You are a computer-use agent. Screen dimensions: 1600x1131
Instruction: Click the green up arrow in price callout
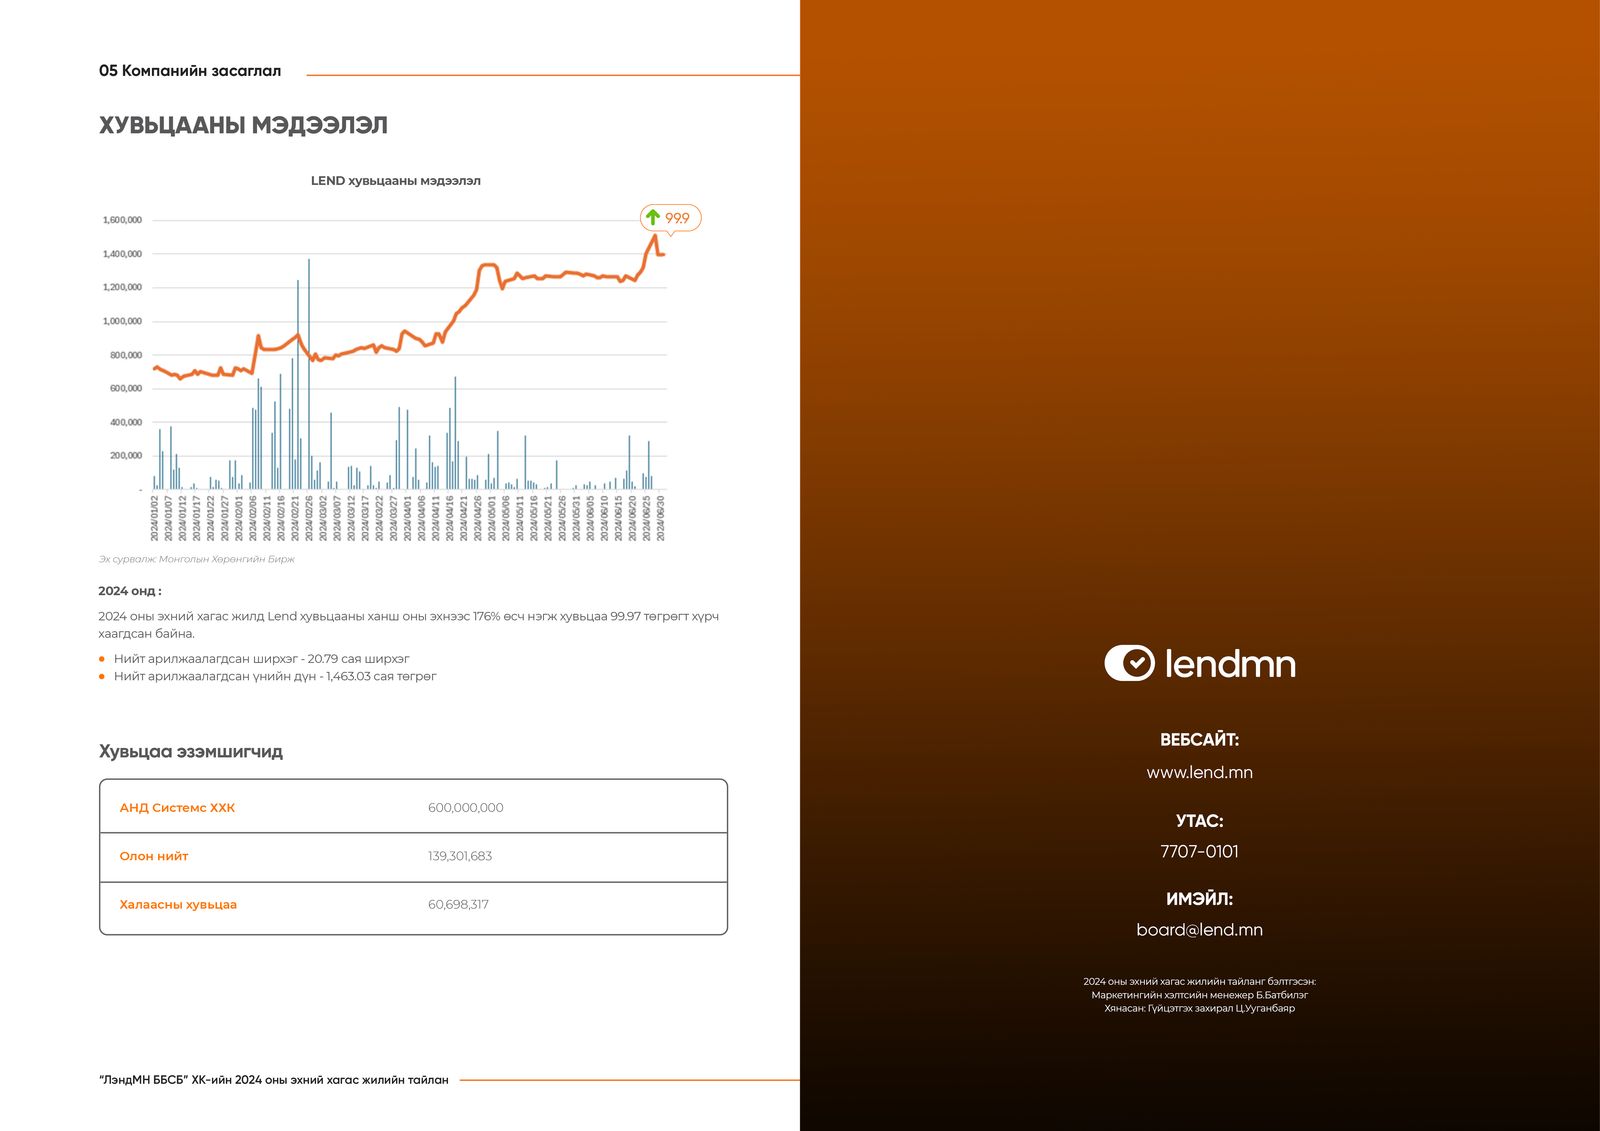pos(653,217)
